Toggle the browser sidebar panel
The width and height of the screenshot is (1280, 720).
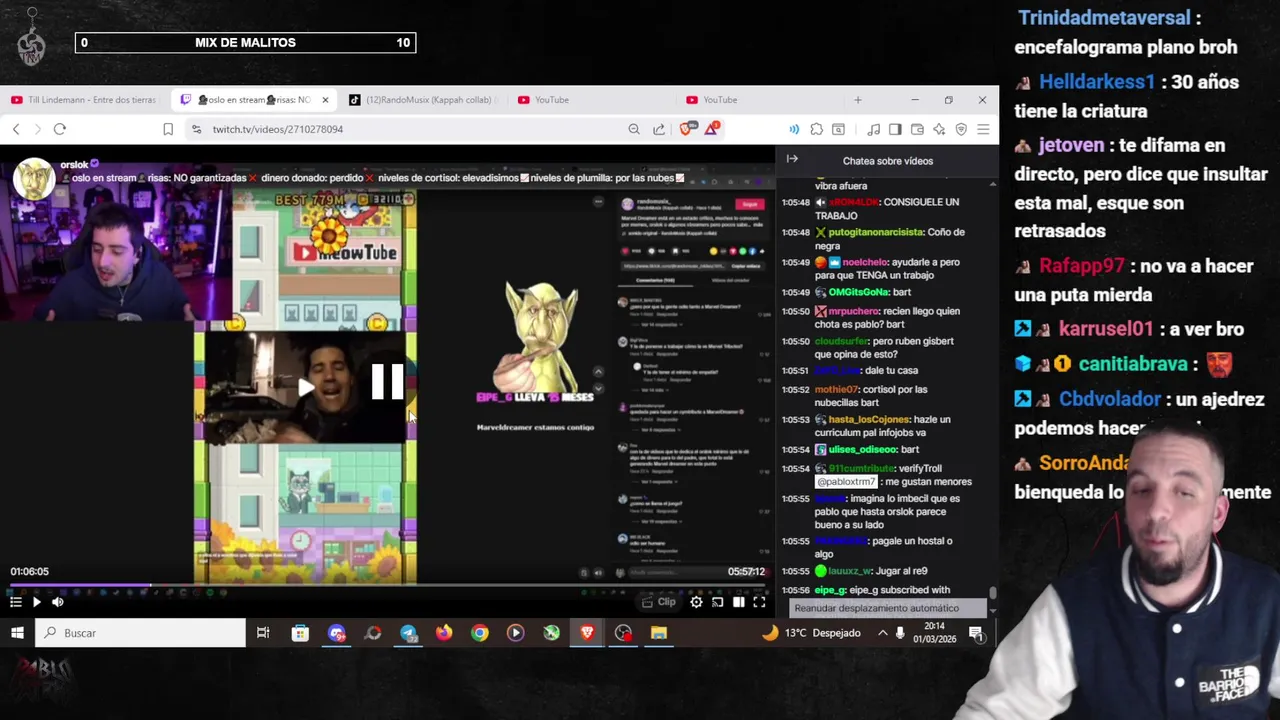(x=895, y=129)
